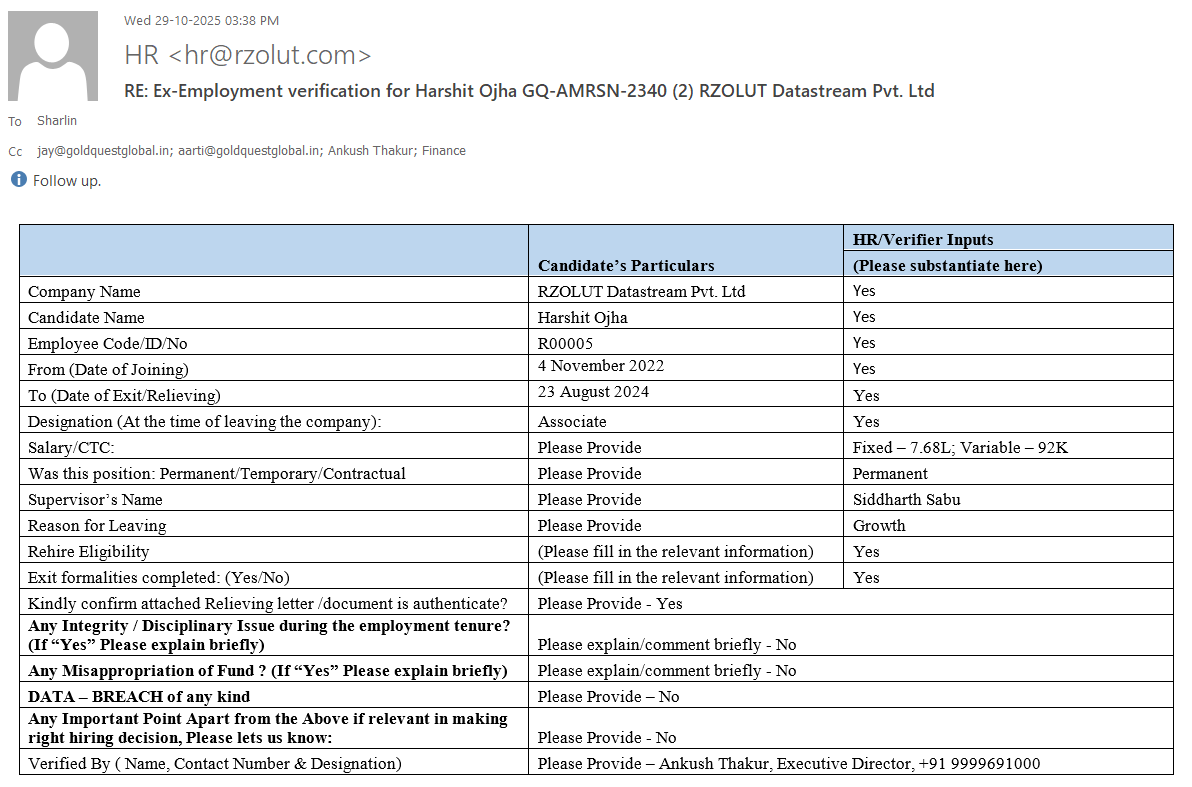Click the HR/Verifier Inputs column header

[922, 239]
